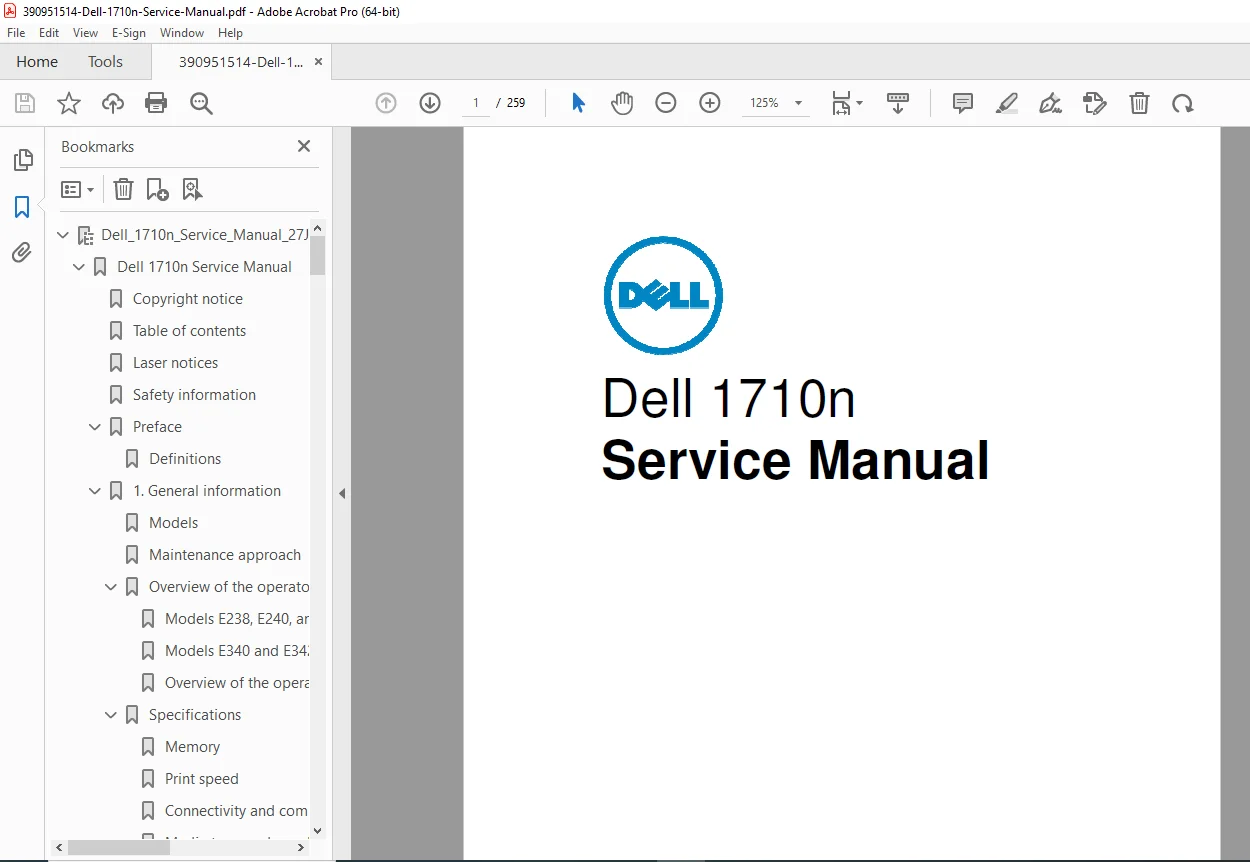
Task: Open the File menu
Action: pos(16,33)
